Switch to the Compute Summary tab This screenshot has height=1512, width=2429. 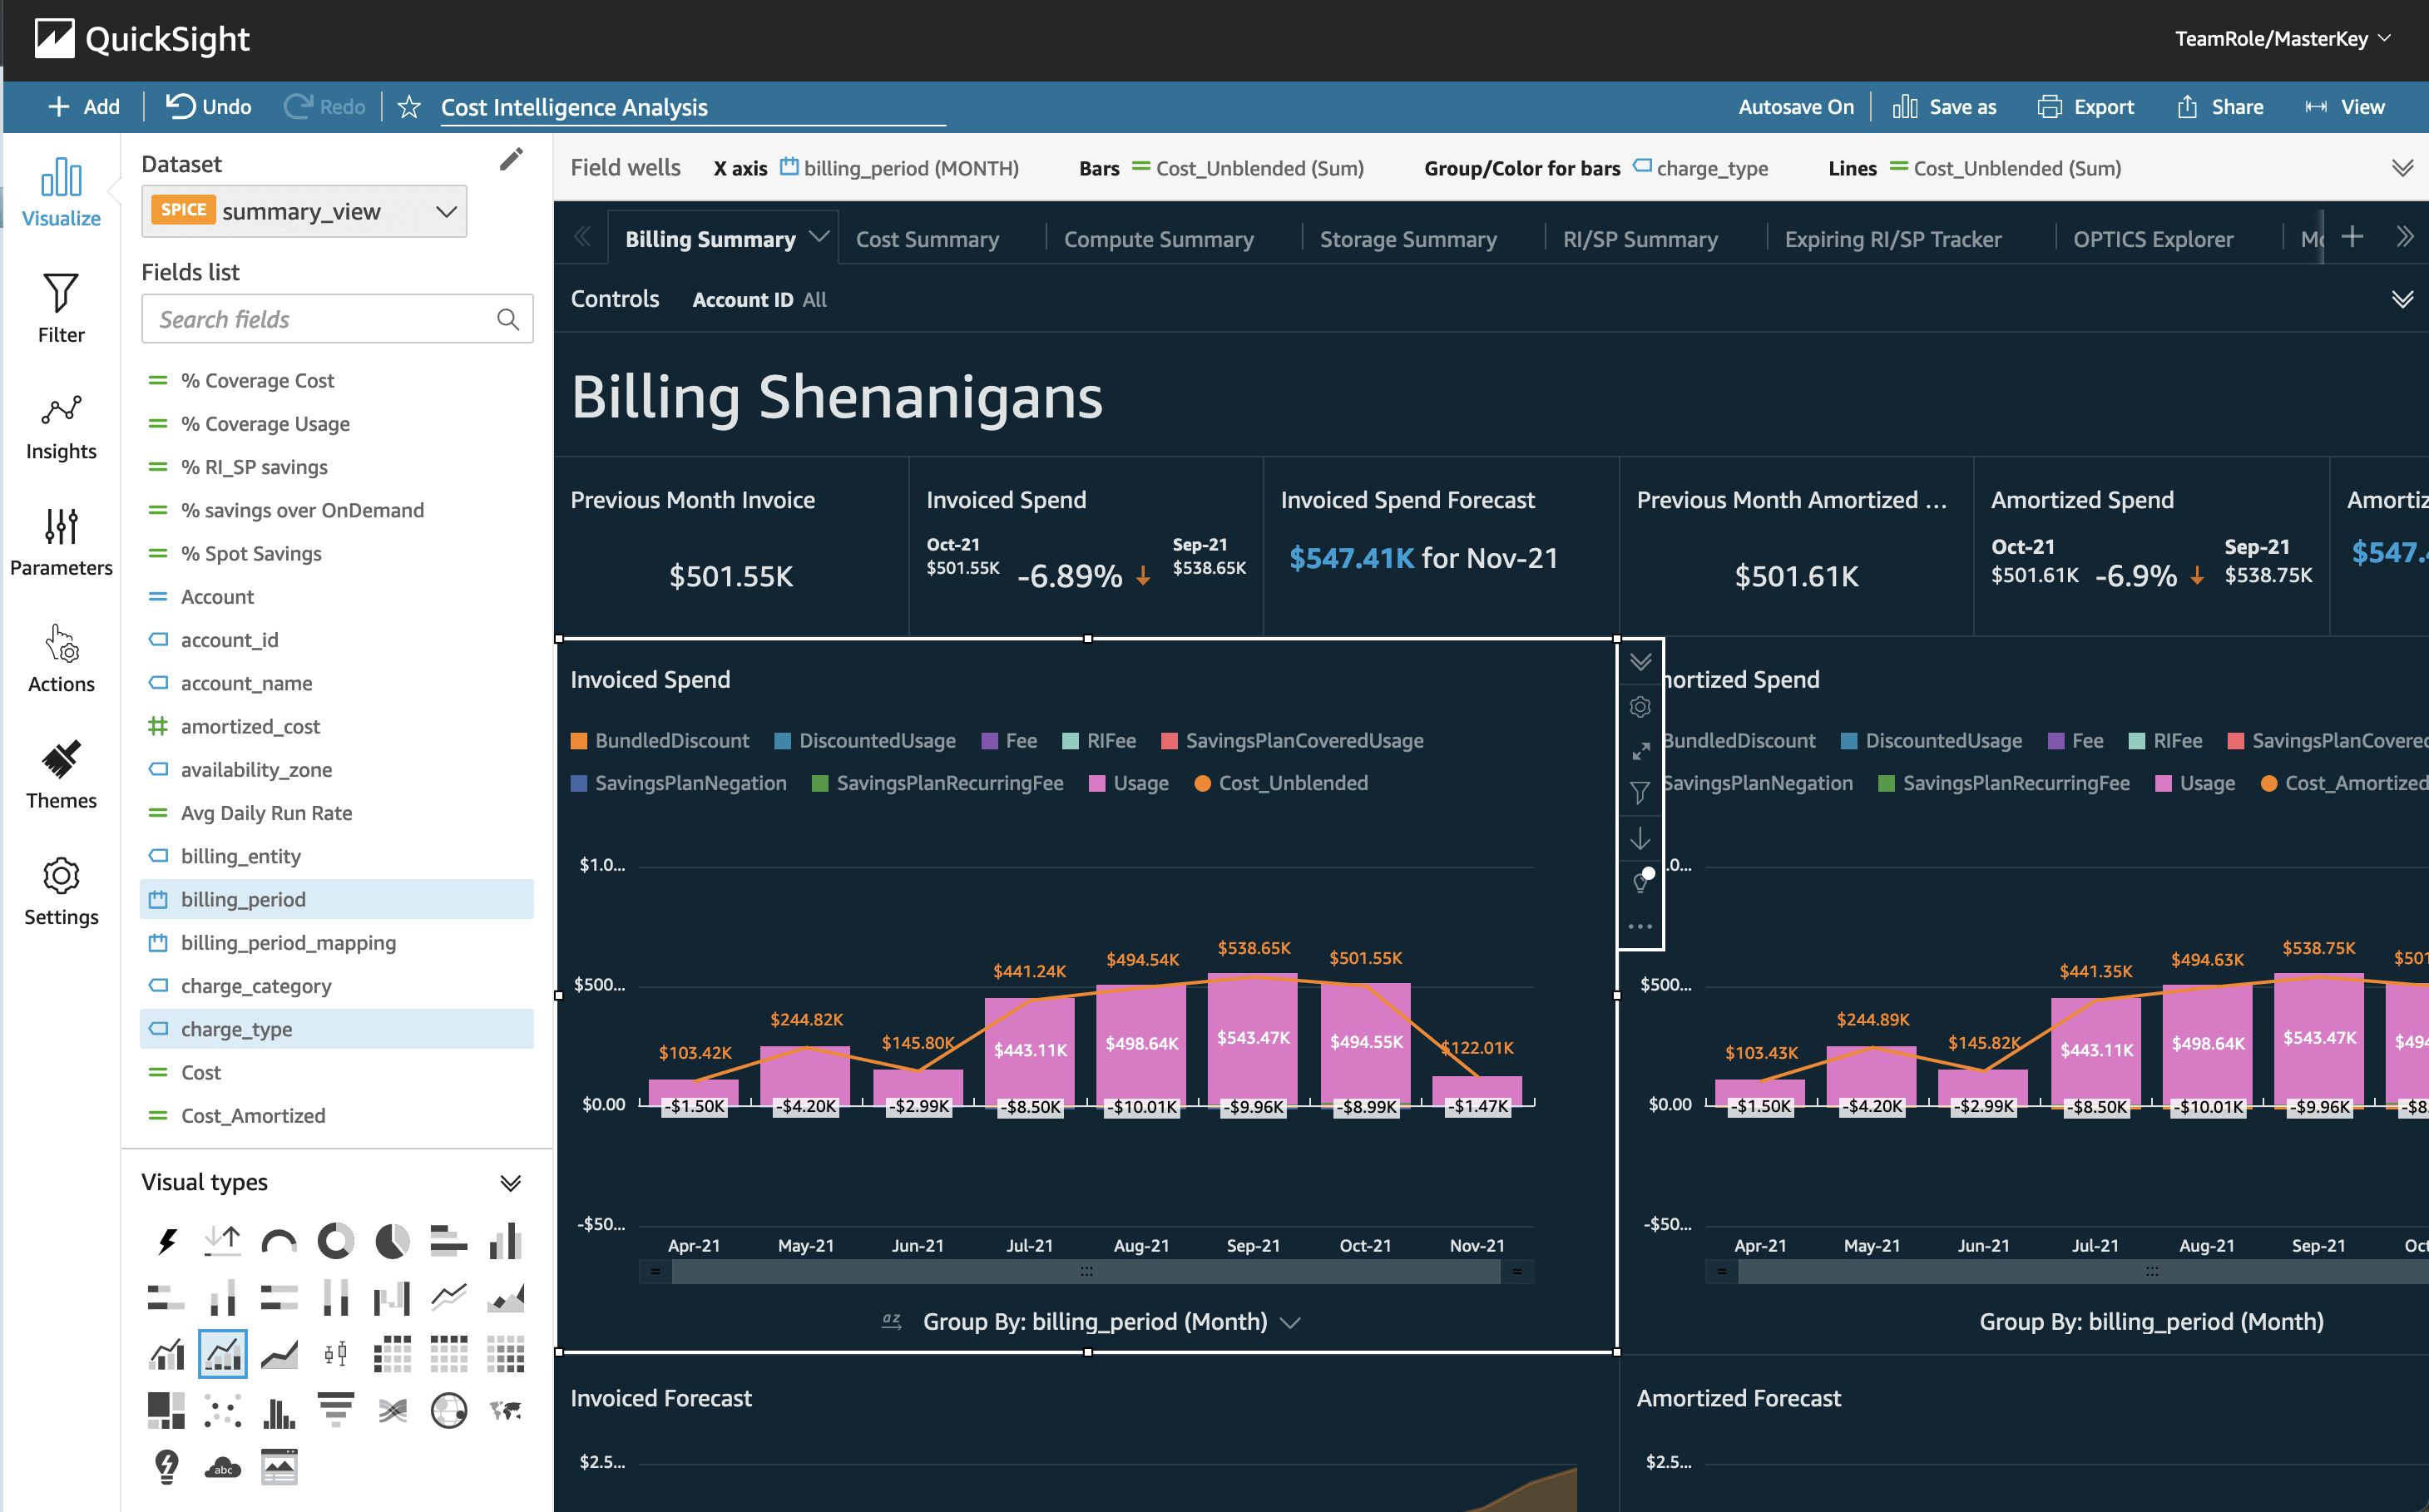coord(1158,239)
